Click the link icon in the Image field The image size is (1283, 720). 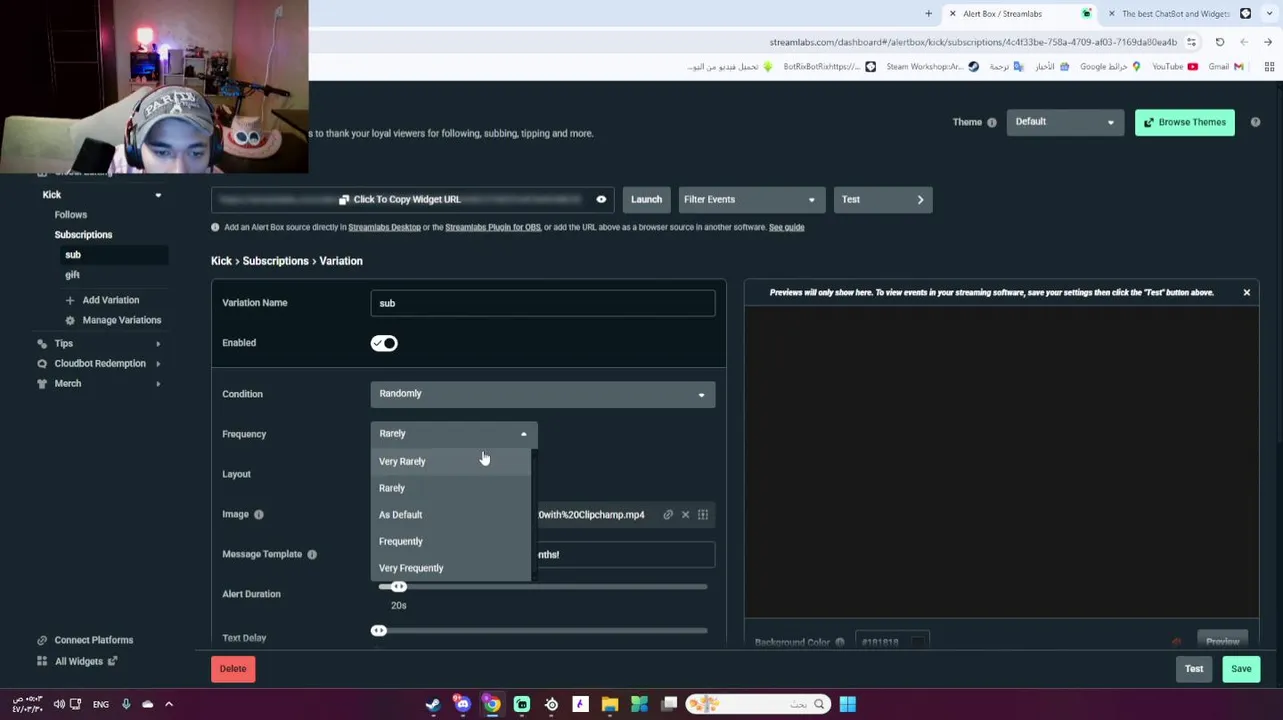[x=668, y=515]
